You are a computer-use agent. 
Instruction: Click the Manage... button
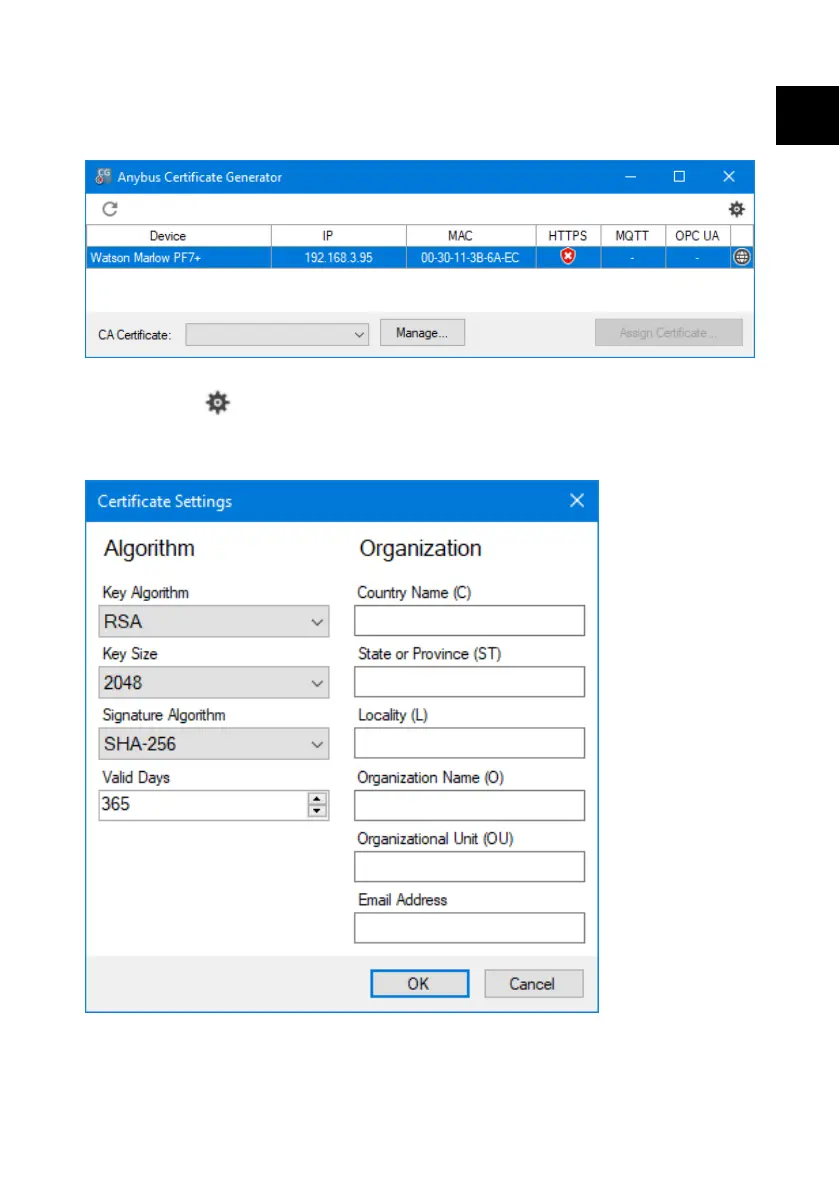422,333
